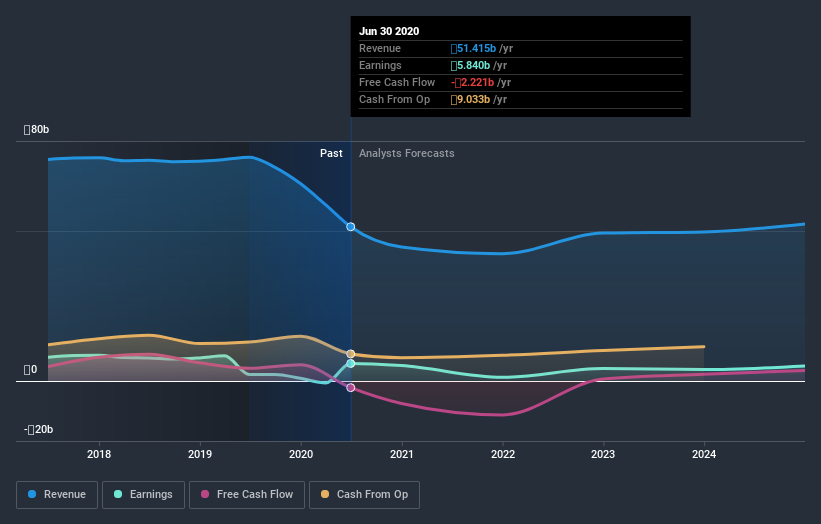Screen dimensions: 821x524
Task: Click the pink dot in Free Cash Flow legend
Action: point(205,494)
